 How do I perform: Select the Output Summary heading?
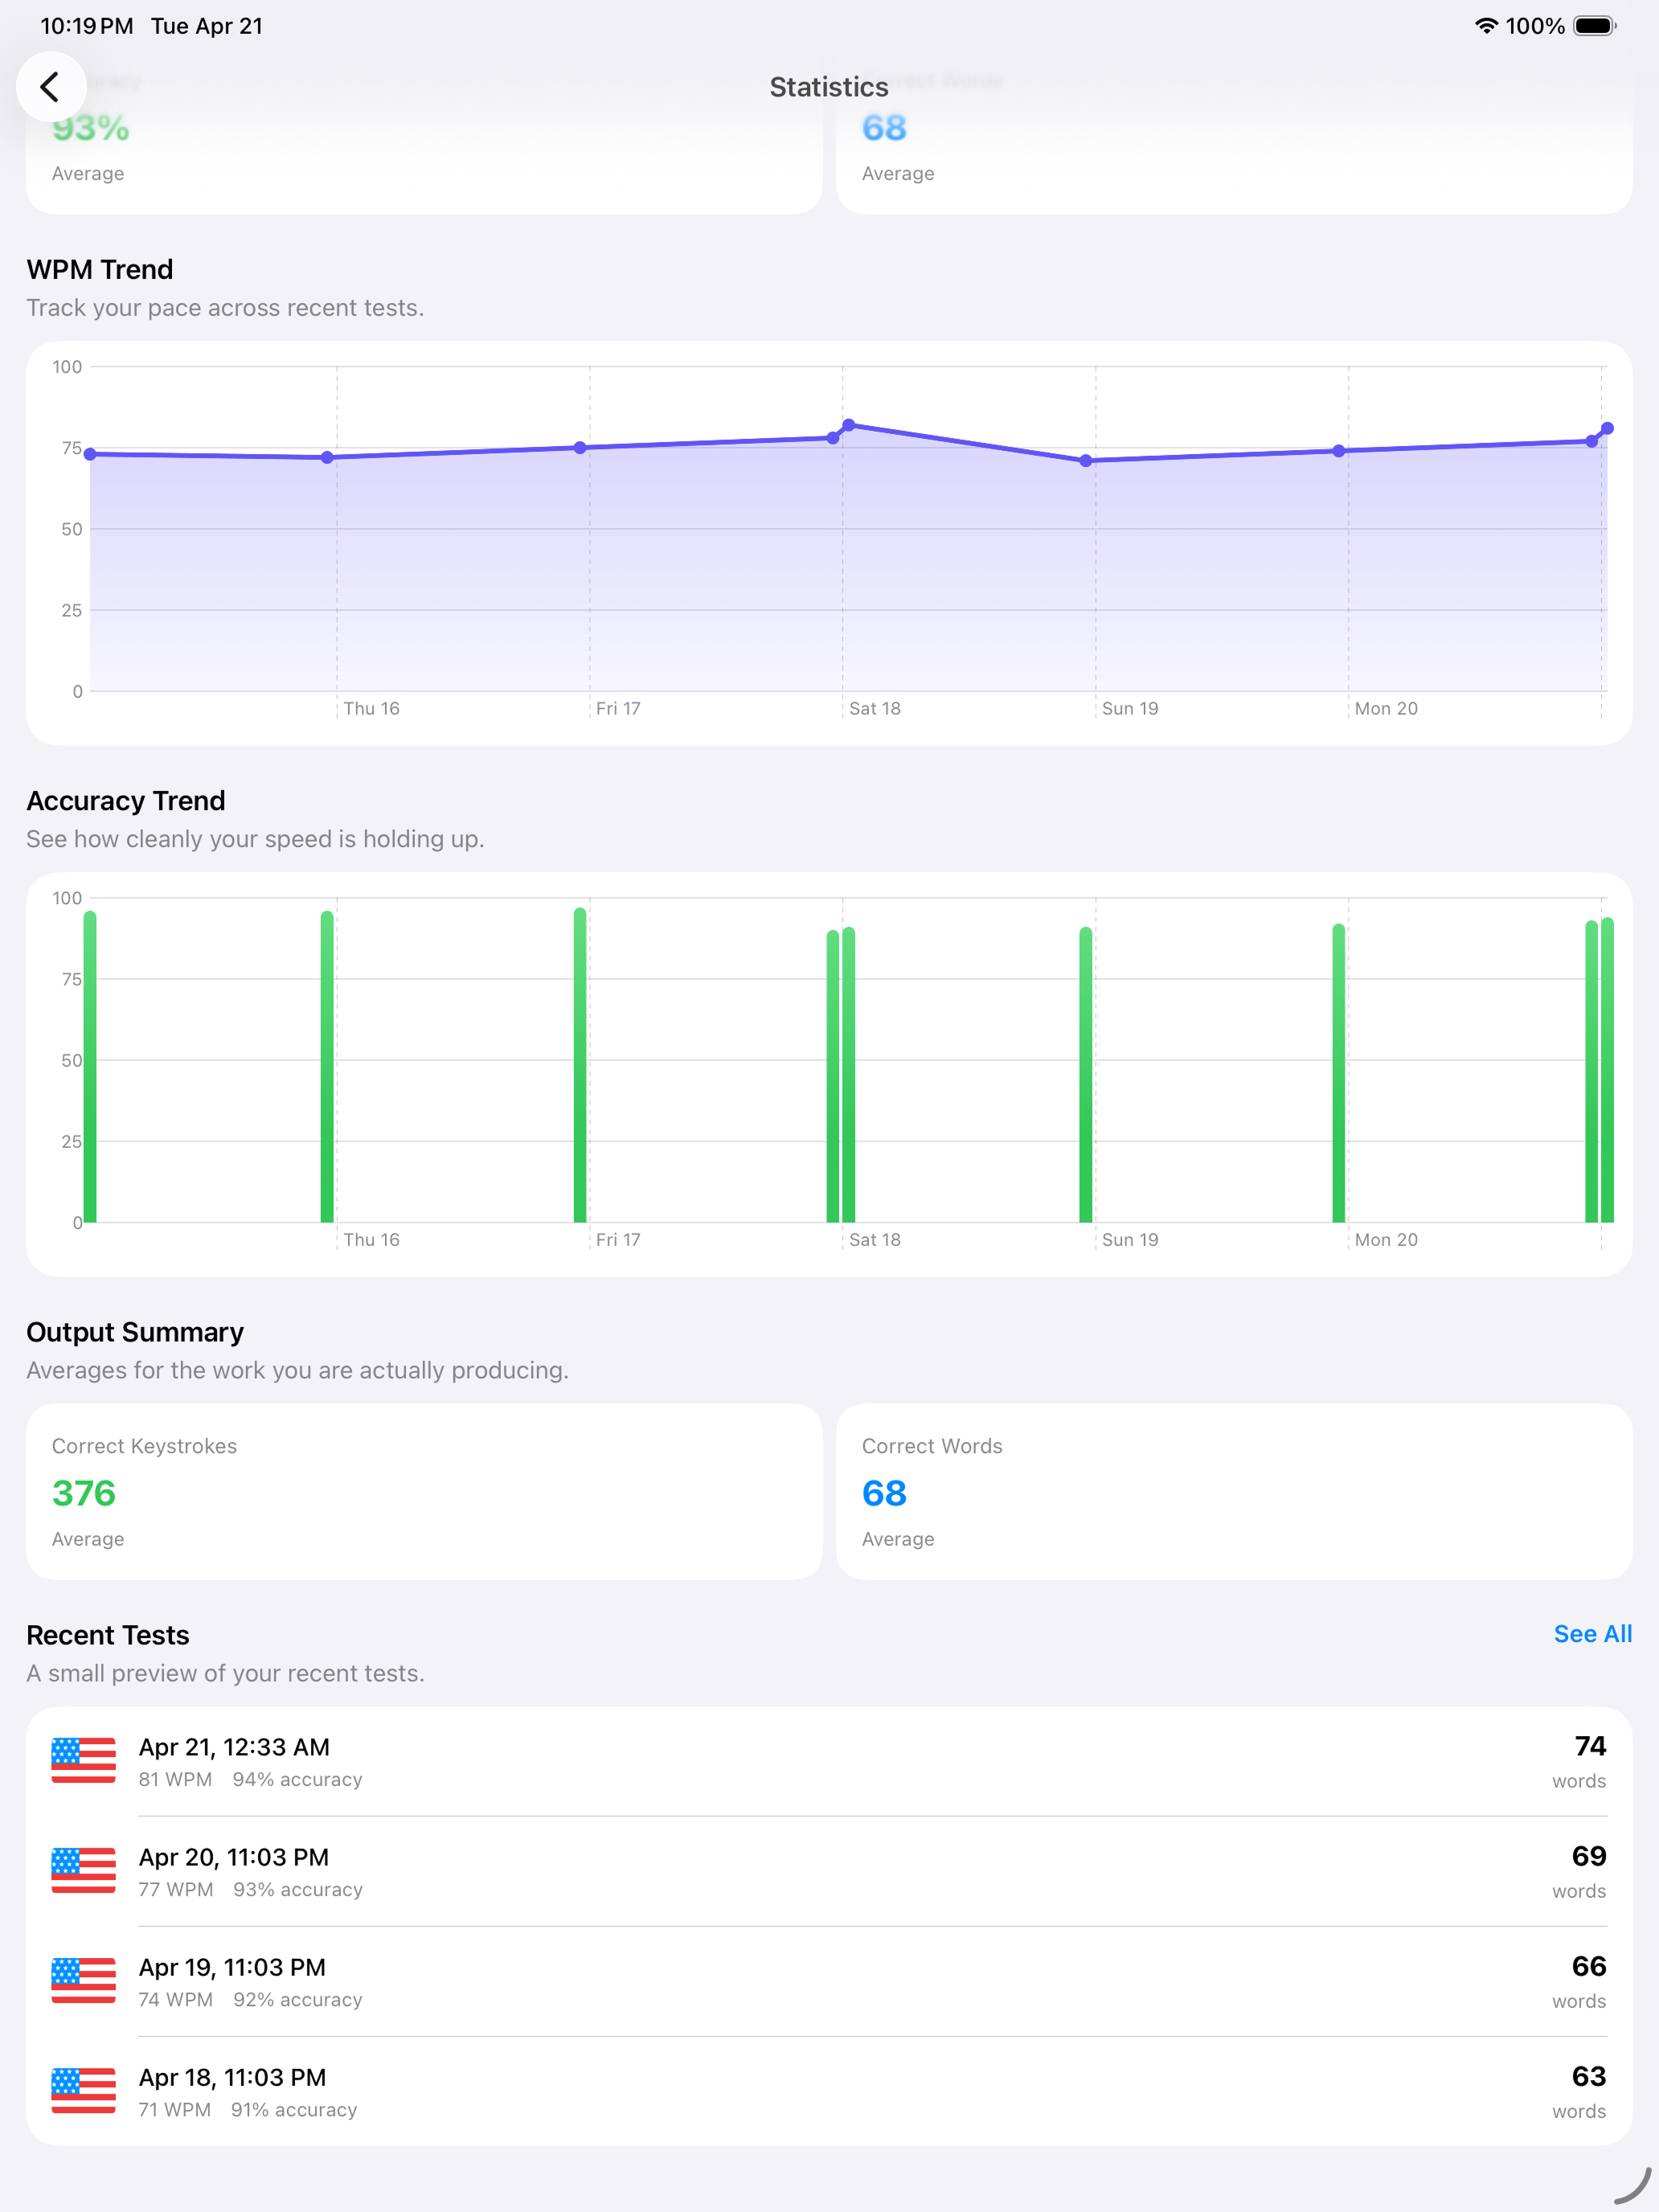(x=135, y=1332)
